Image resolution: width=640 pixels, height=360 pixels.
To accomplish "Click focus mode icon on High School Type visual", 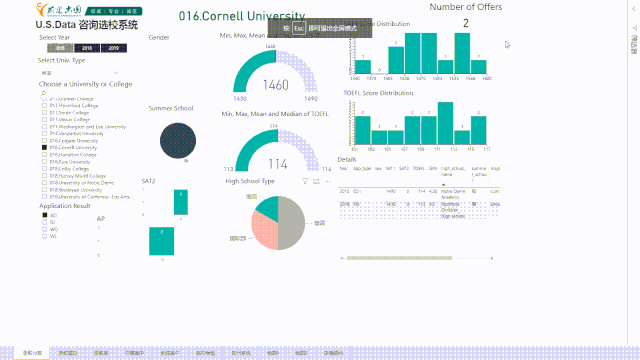I will pos(316,181).
